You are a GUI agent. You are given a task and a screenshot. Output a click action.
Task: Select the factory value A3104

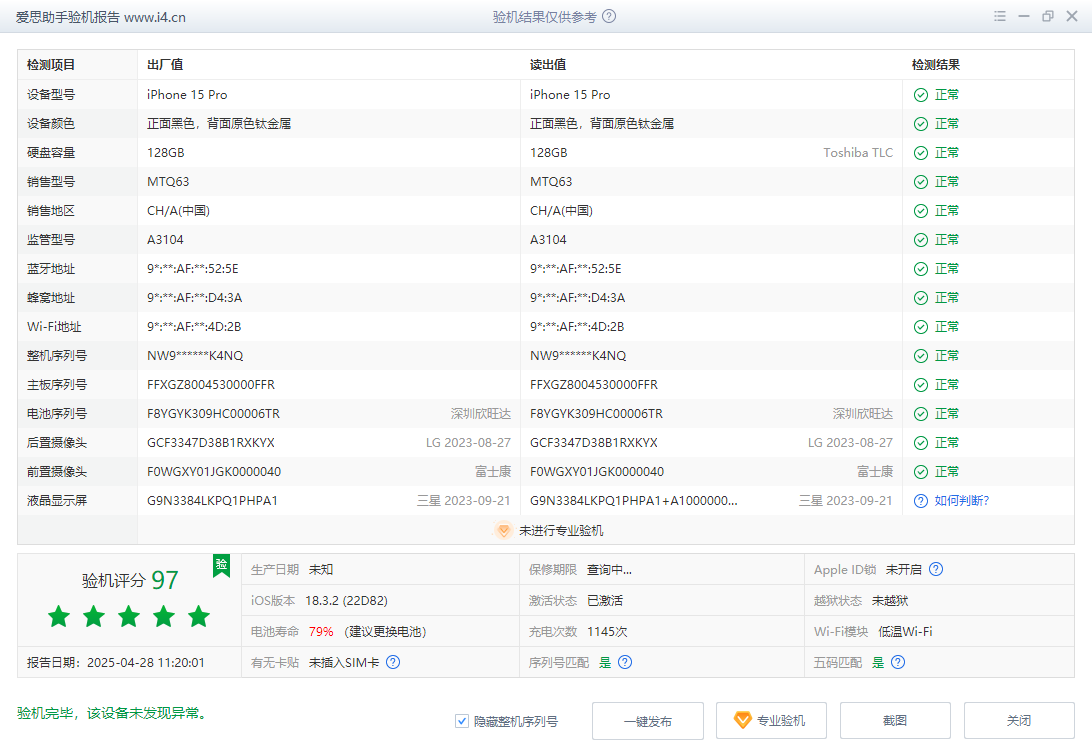tap(165, 240)
